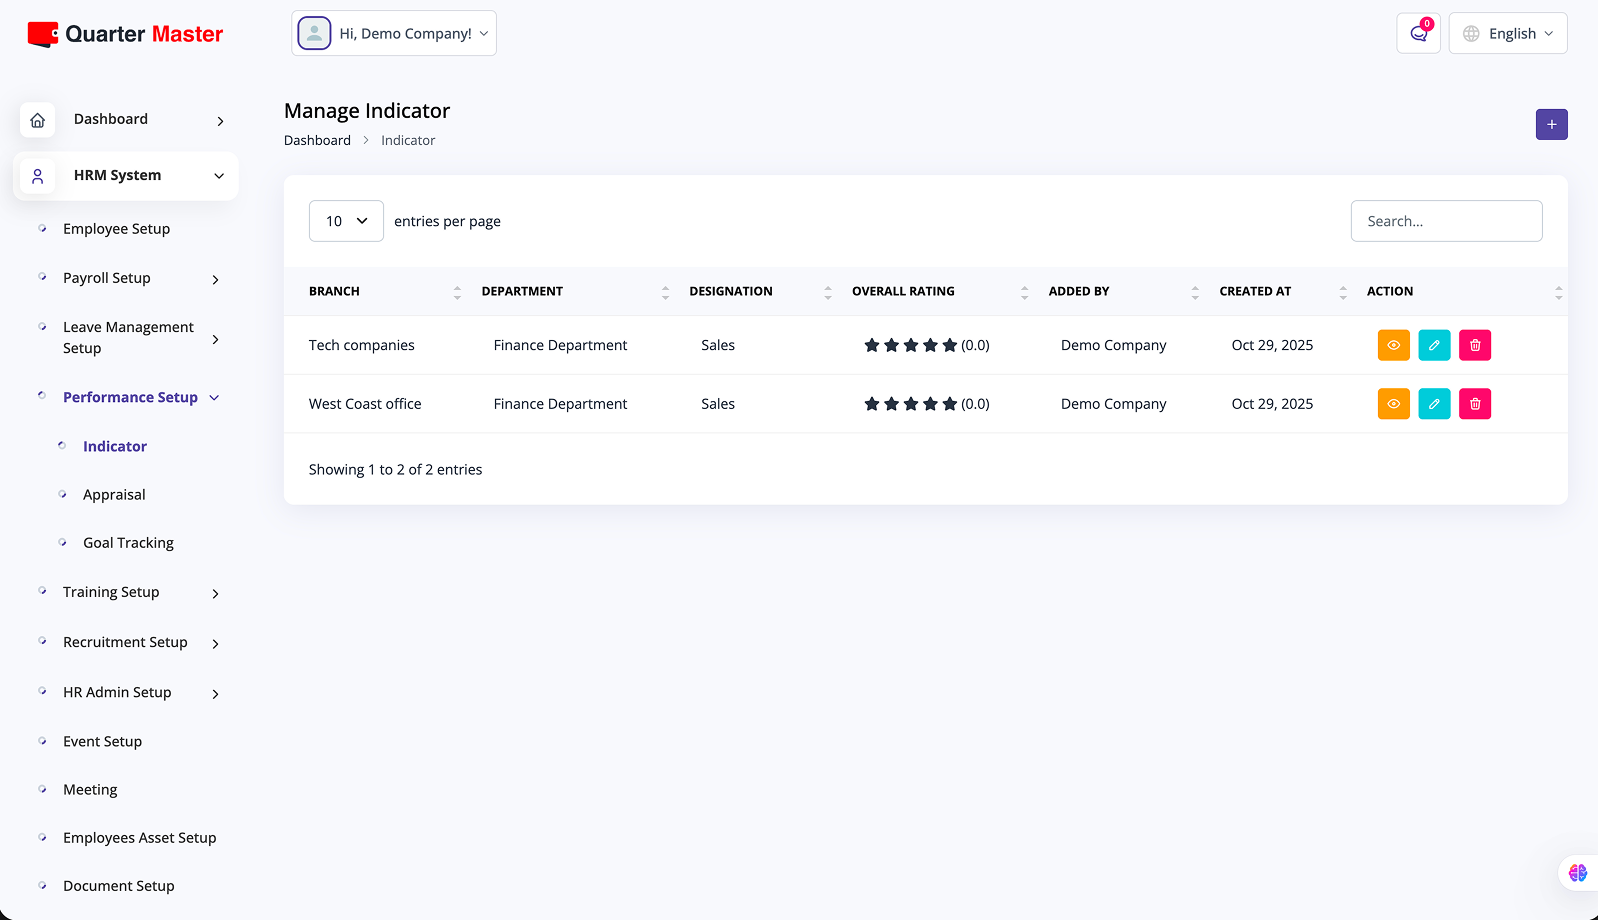Open Appraisal in the sidebar
1598x920 pixels.
pos(114,495)
